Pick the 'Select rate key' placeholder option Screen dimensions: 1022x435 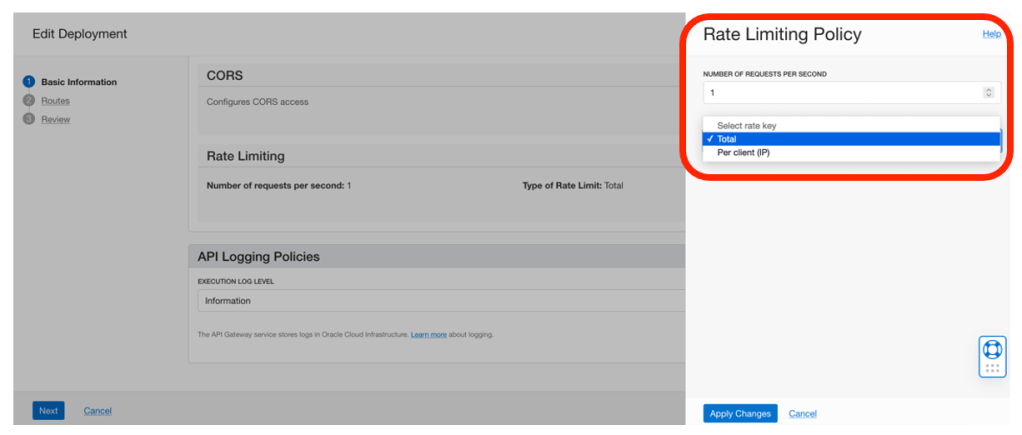tap(746, 126)
